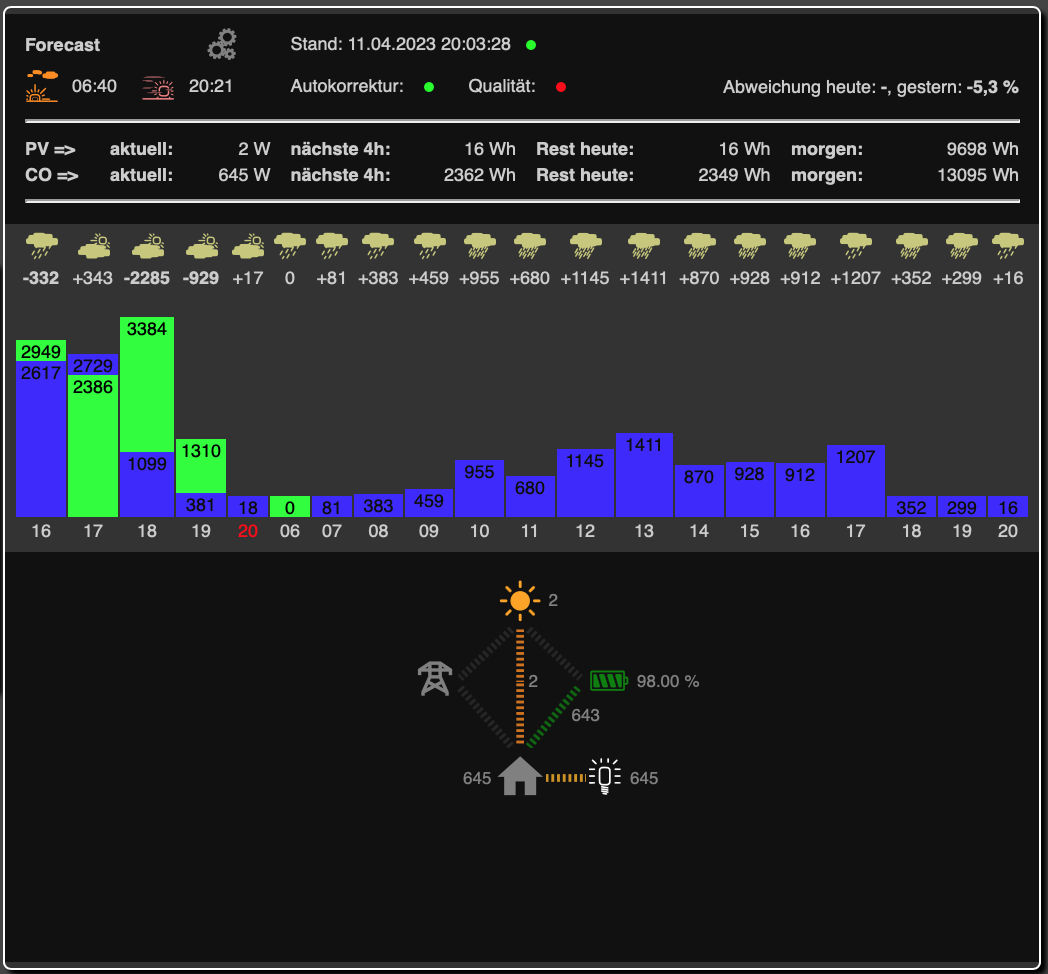
Task: Click the CO morgen value 13095 Wh
Action: pyautogui.click(x=978, y=175)
